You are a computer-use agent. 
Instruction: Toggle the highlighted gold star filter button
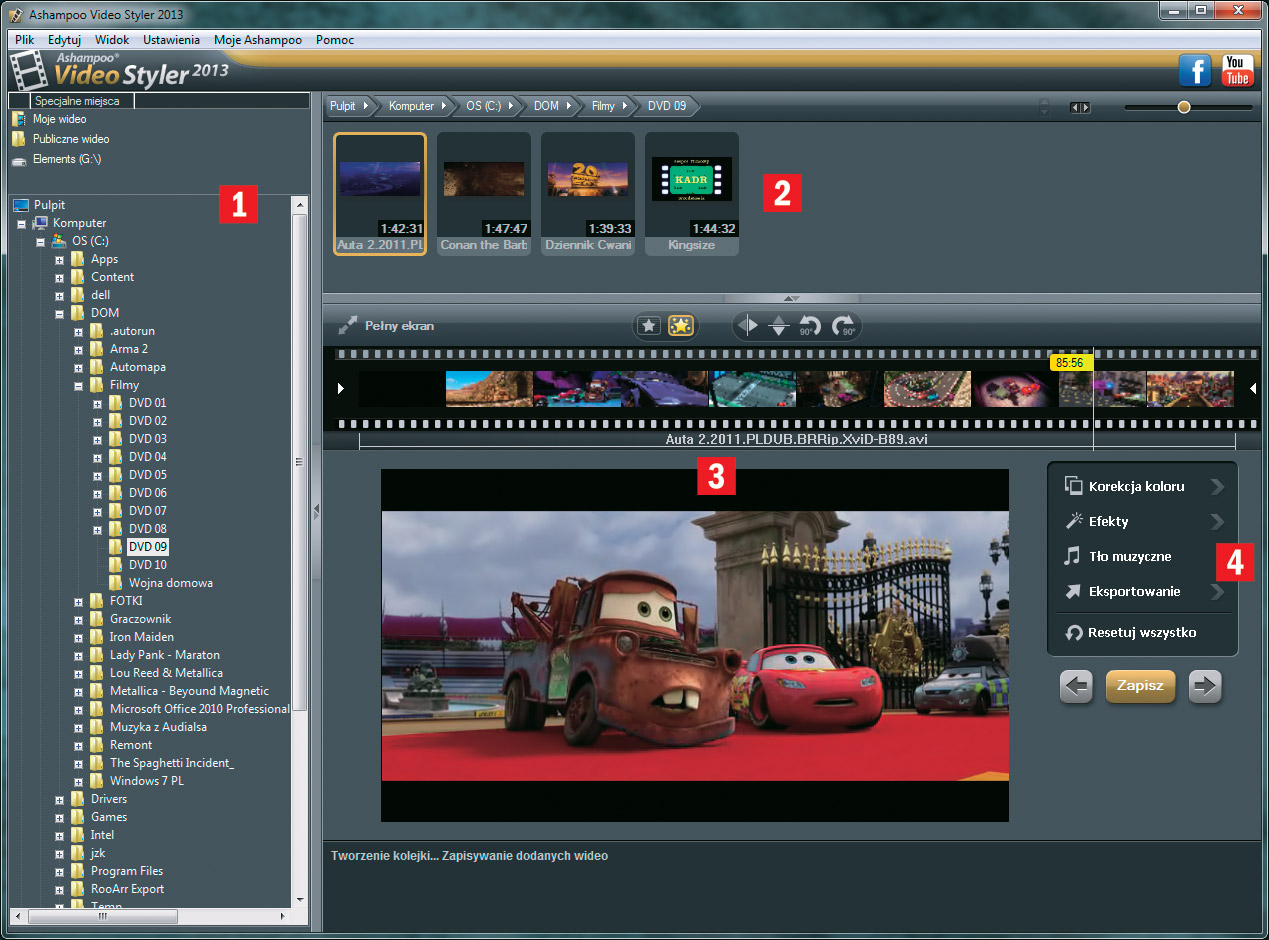681,326
